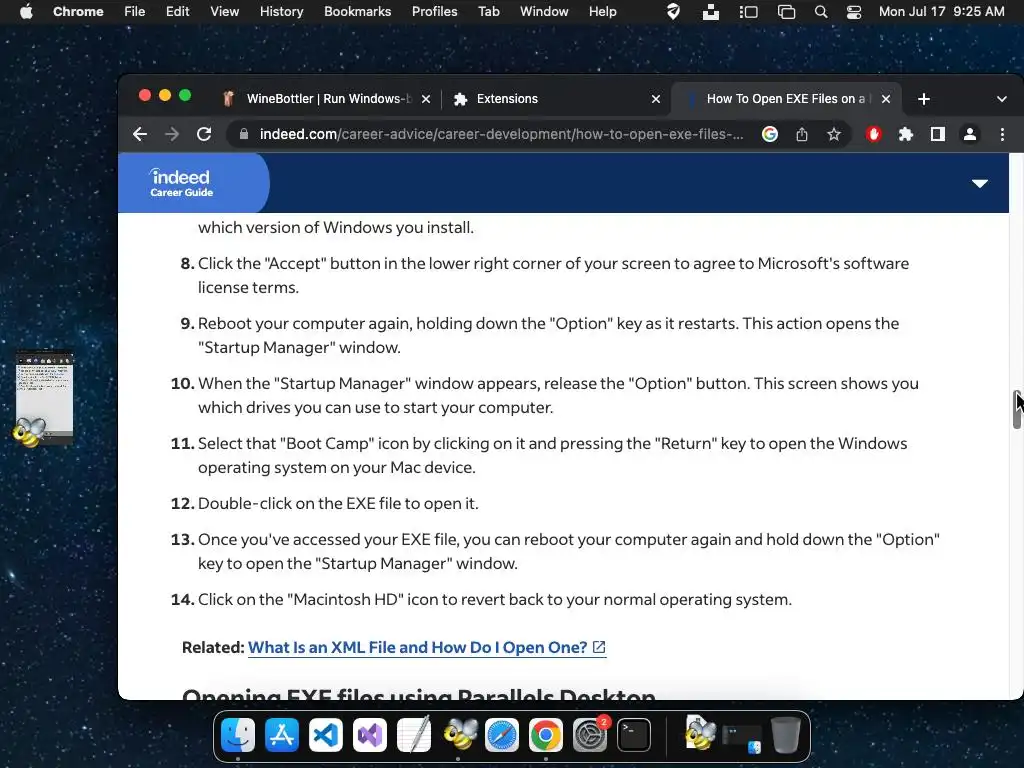Share this page via share icon
The image size is (1024, 768).
(x=802, y=135)
